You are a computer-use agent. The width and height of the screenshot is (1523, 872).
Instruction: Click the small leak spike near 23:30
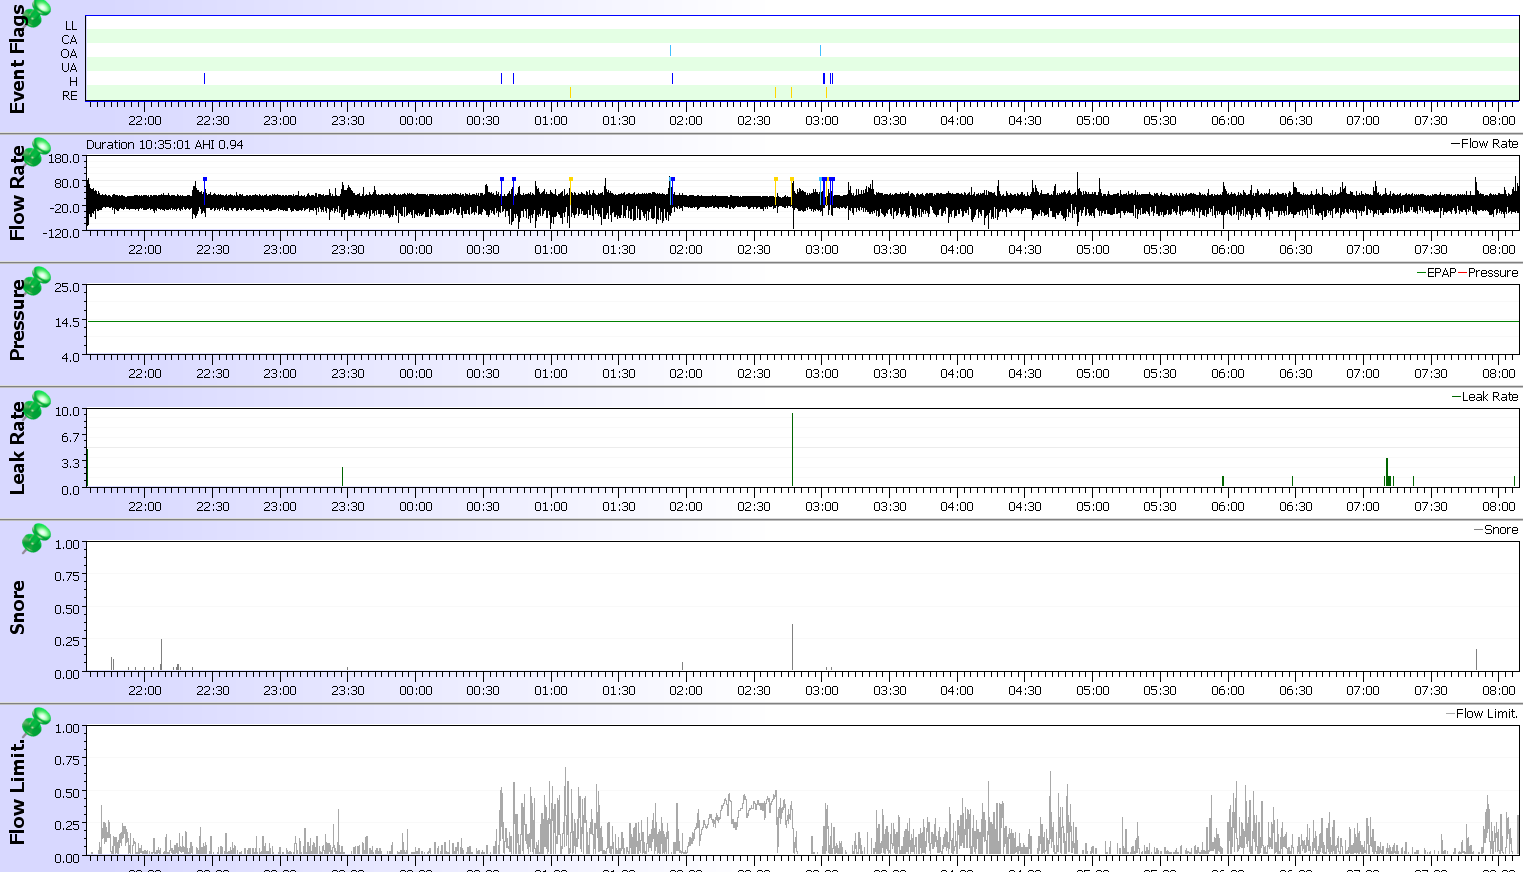pyautogui.click(x=342, y=476)
